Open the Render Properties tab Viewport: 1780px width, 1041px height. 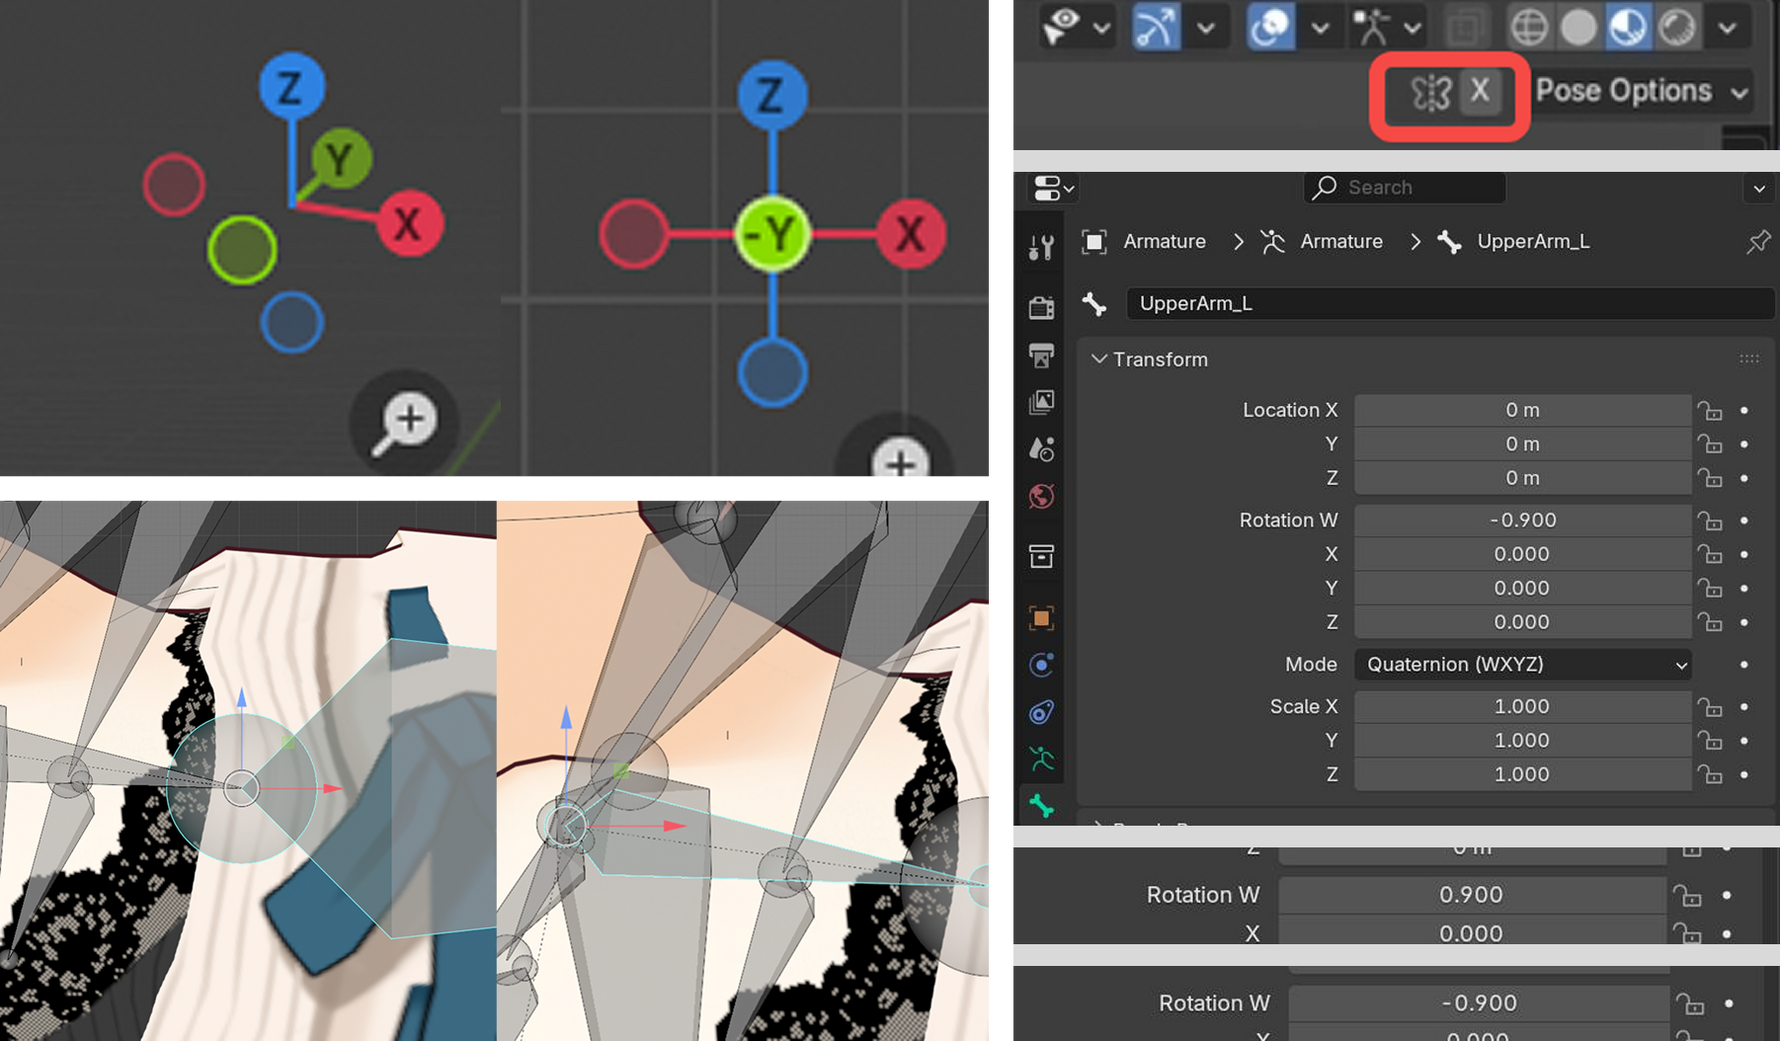click(x=1041, y=307)
